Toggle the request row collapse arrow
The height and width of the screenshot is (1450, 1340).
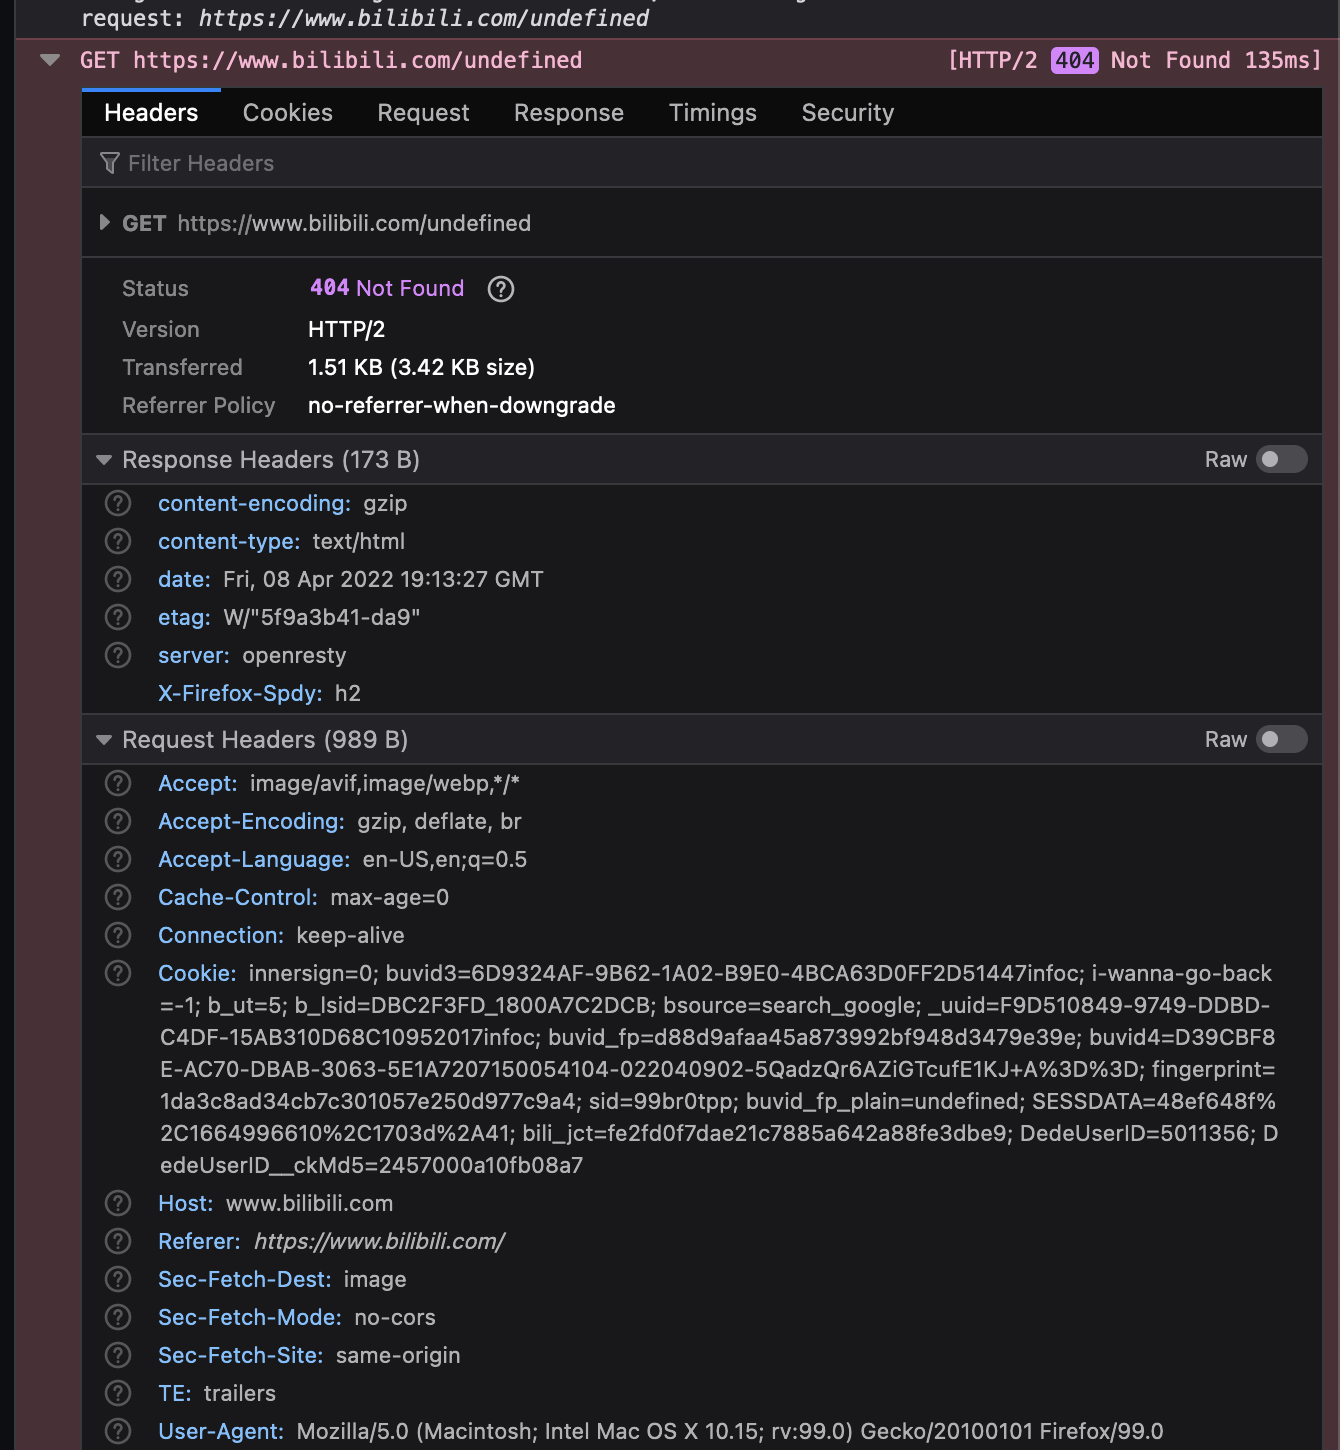[48, 60]
